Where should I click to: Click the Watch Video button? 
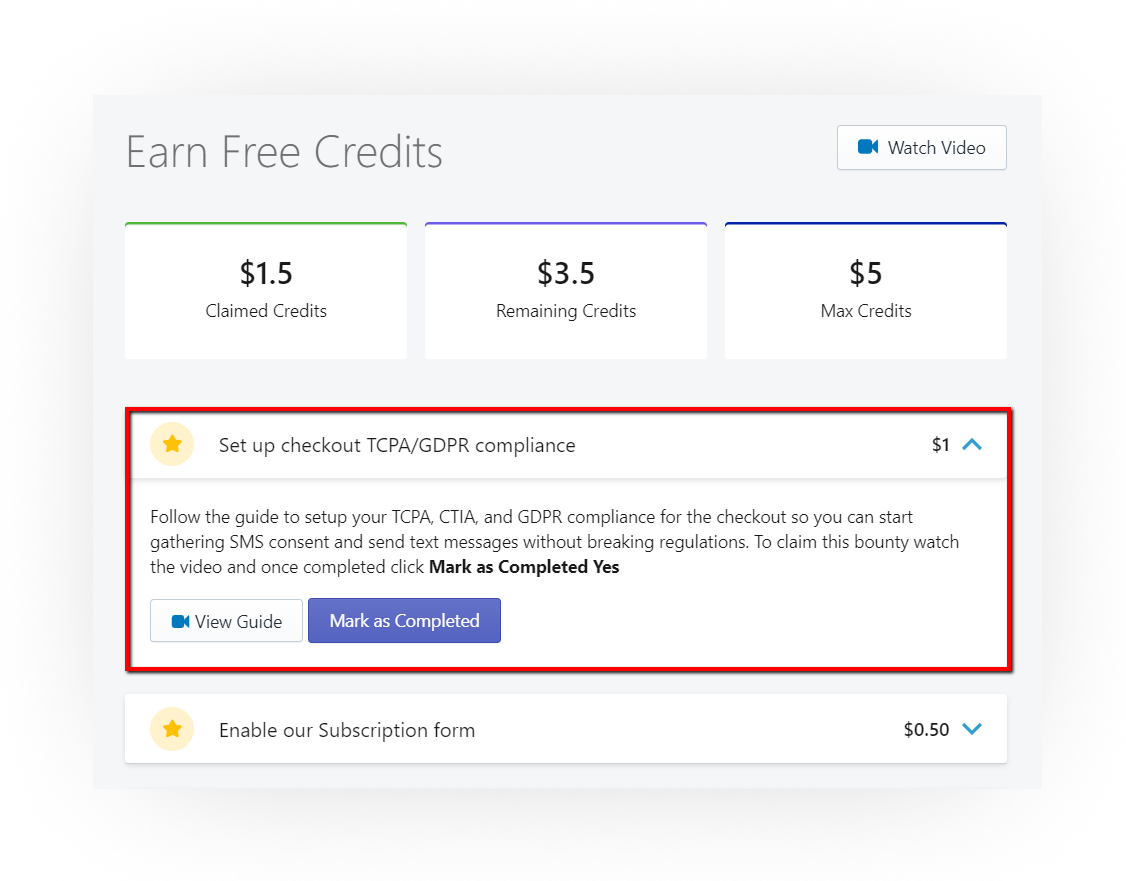pyautogui.click(x=921, y=148)
